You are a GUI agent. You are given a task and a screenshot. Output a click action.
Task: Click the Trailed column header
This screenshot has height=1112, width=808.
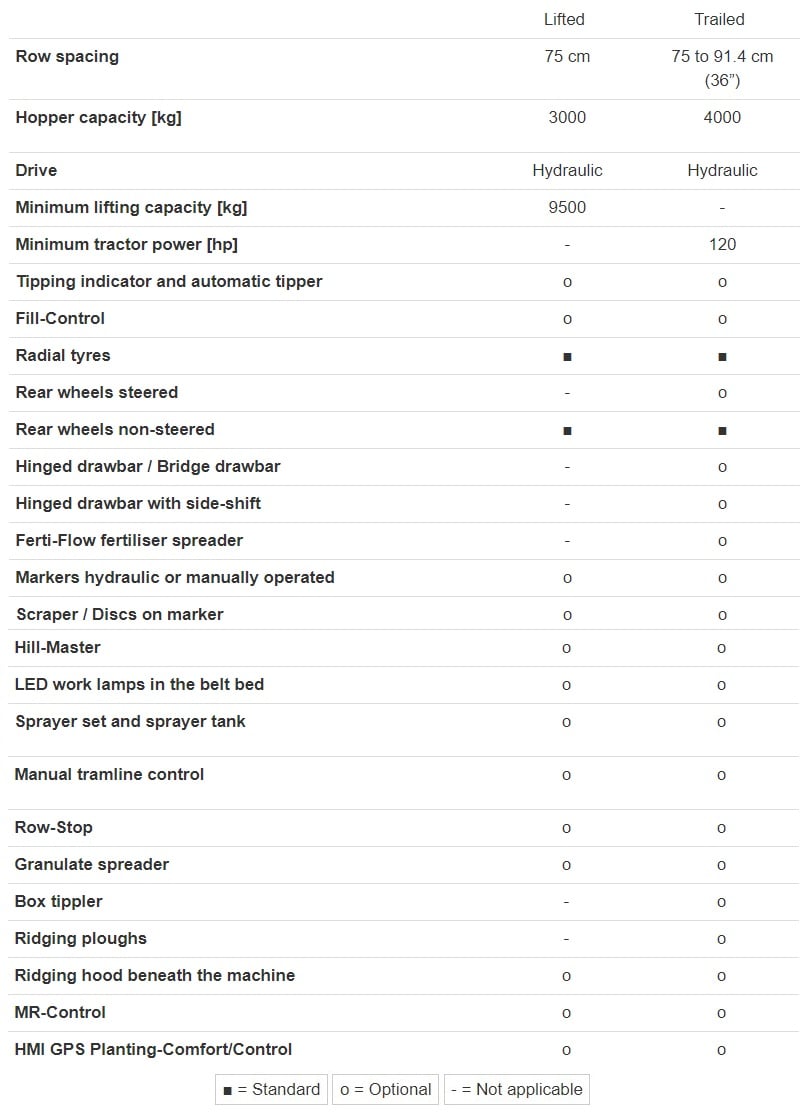(719, 19)
